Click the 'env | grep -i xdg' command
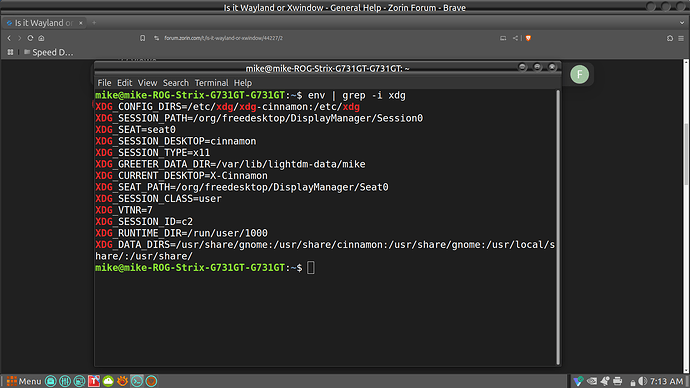 (356, 95)
